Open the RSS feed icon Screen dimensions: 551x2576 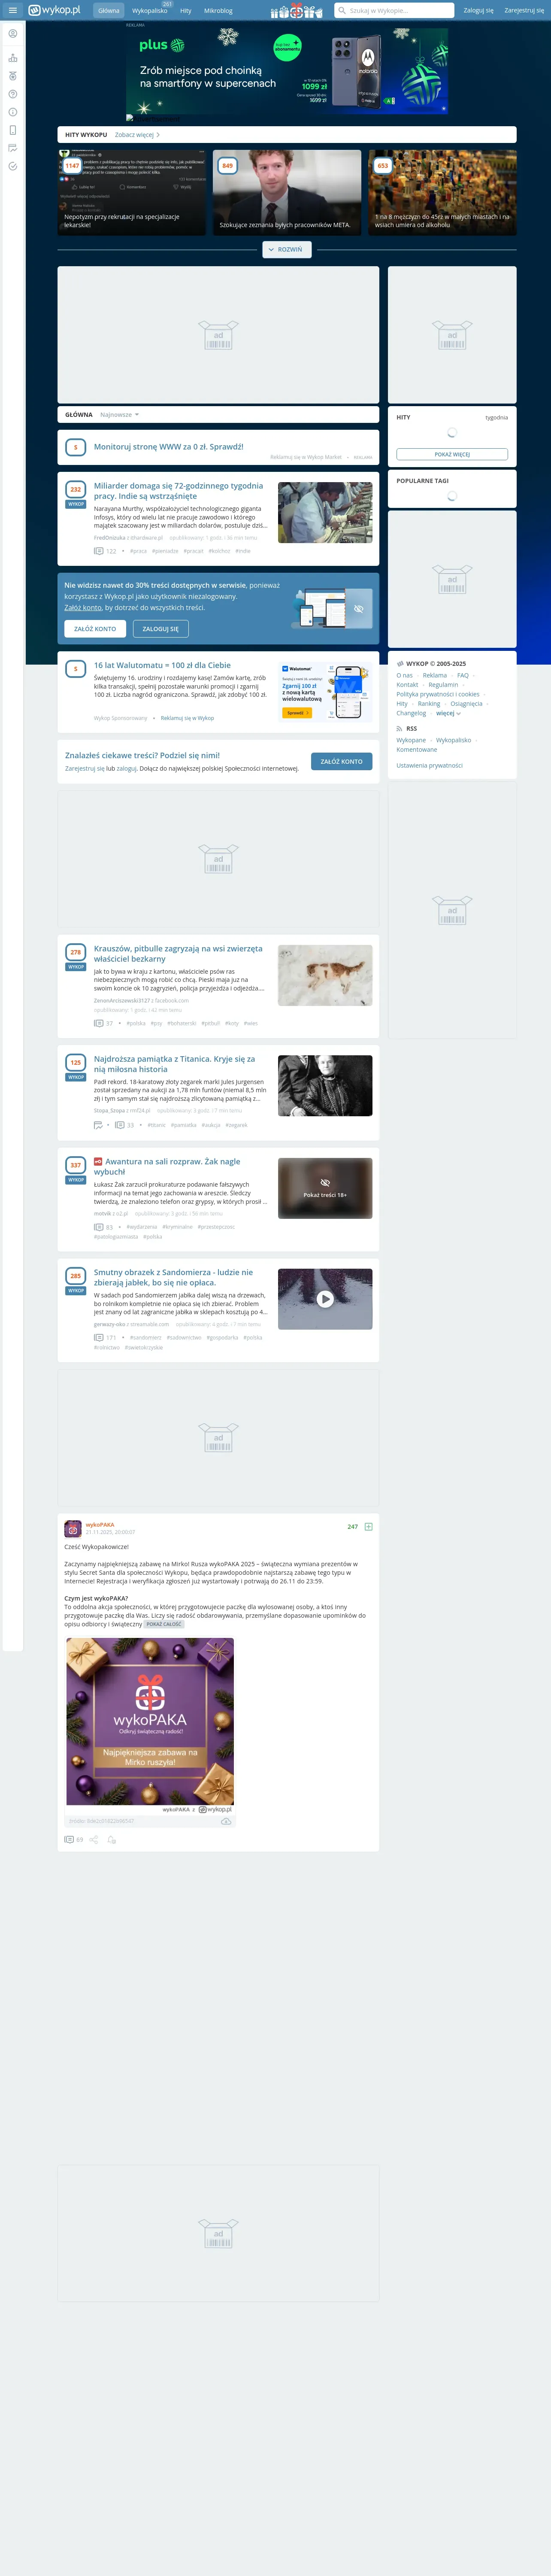[x=400, y=729]
